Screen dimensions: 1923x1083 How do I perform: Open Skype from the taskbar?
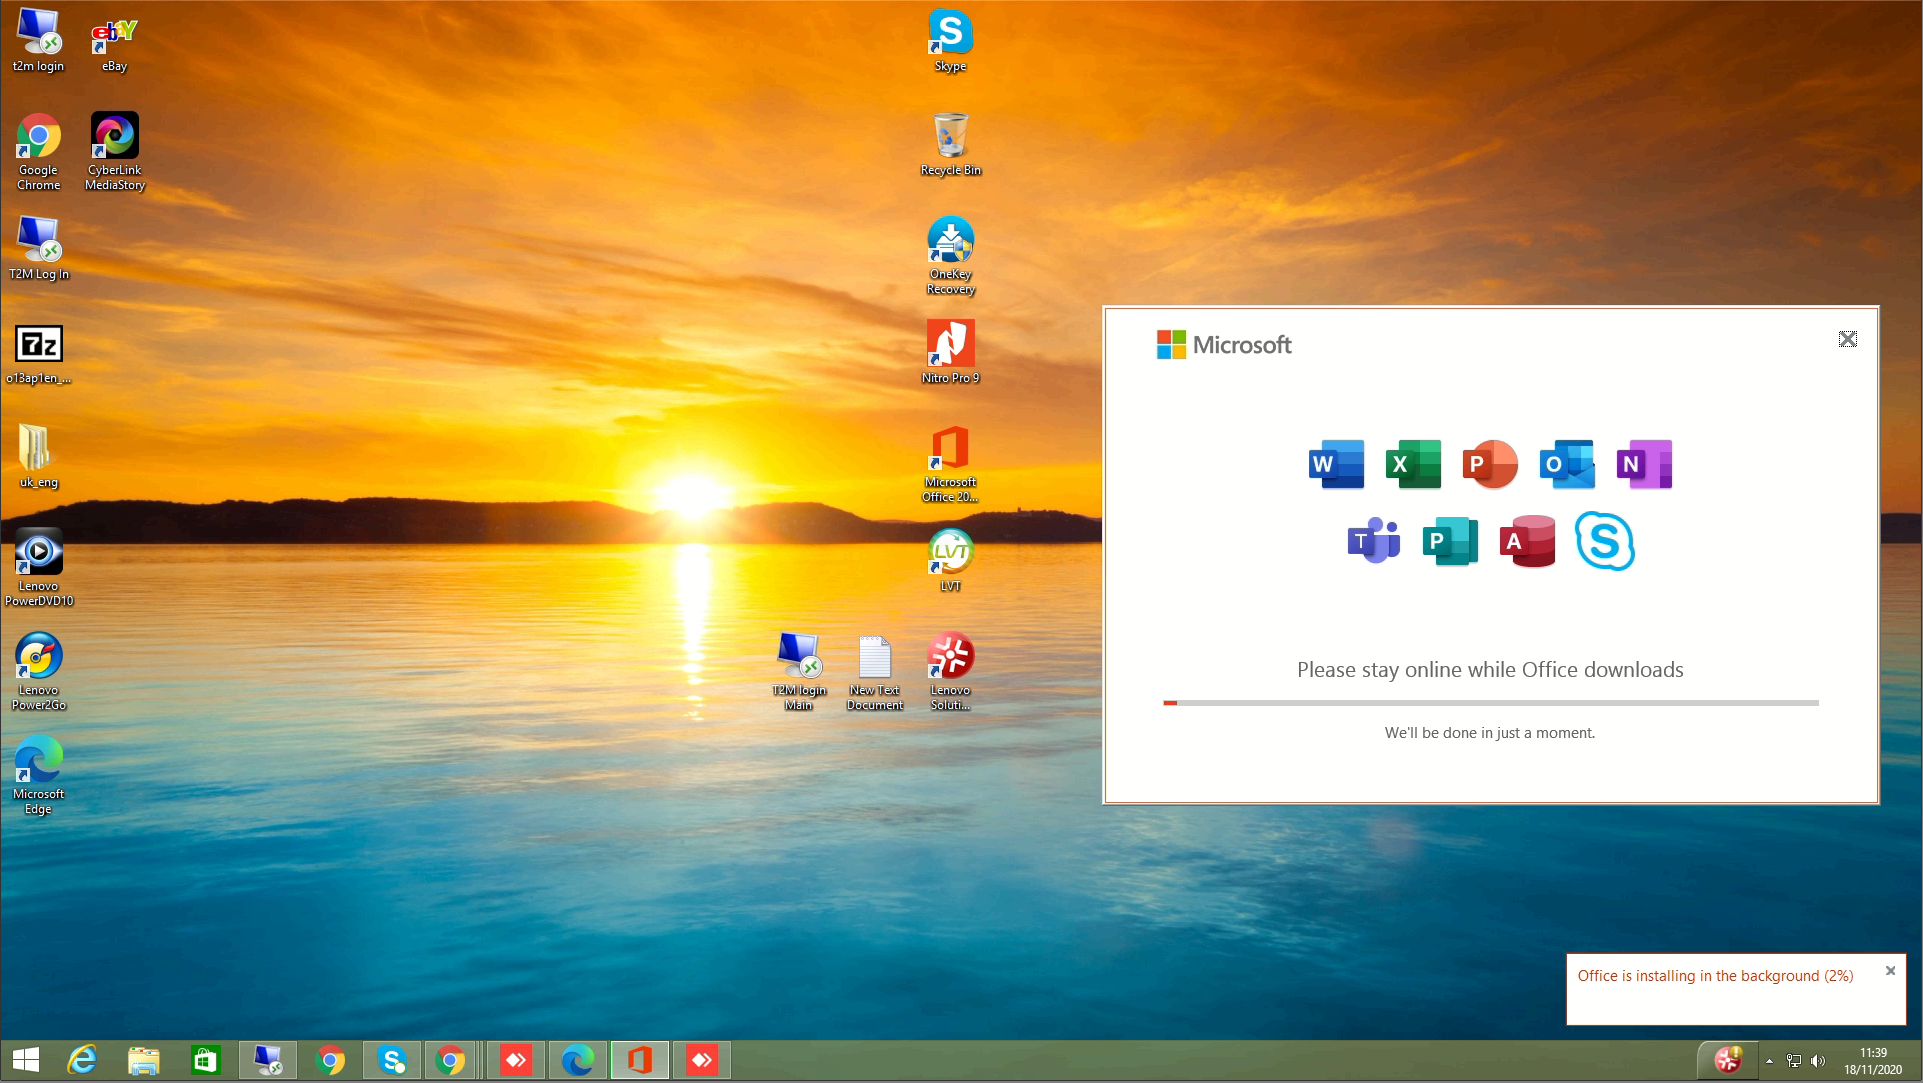[392, 1060]
